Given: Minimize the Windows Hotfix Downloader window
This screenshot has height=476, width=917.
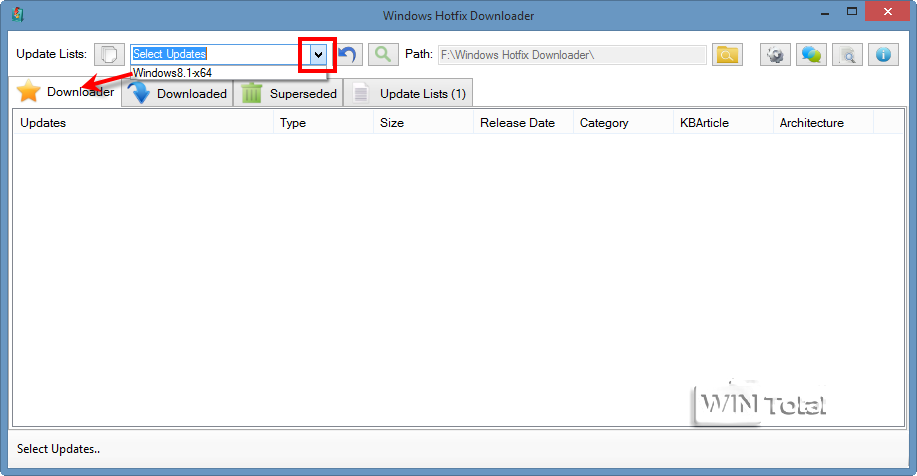Looking at the screenshot, I should [x=825, y=12].
